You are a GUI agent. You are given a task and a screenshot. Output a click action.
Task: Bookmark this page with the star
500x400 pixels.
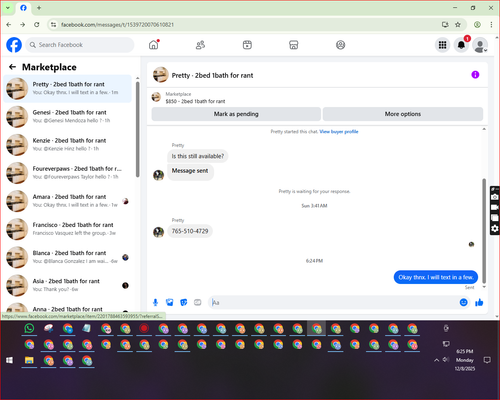pyautogui.click(x=458, y=24)
